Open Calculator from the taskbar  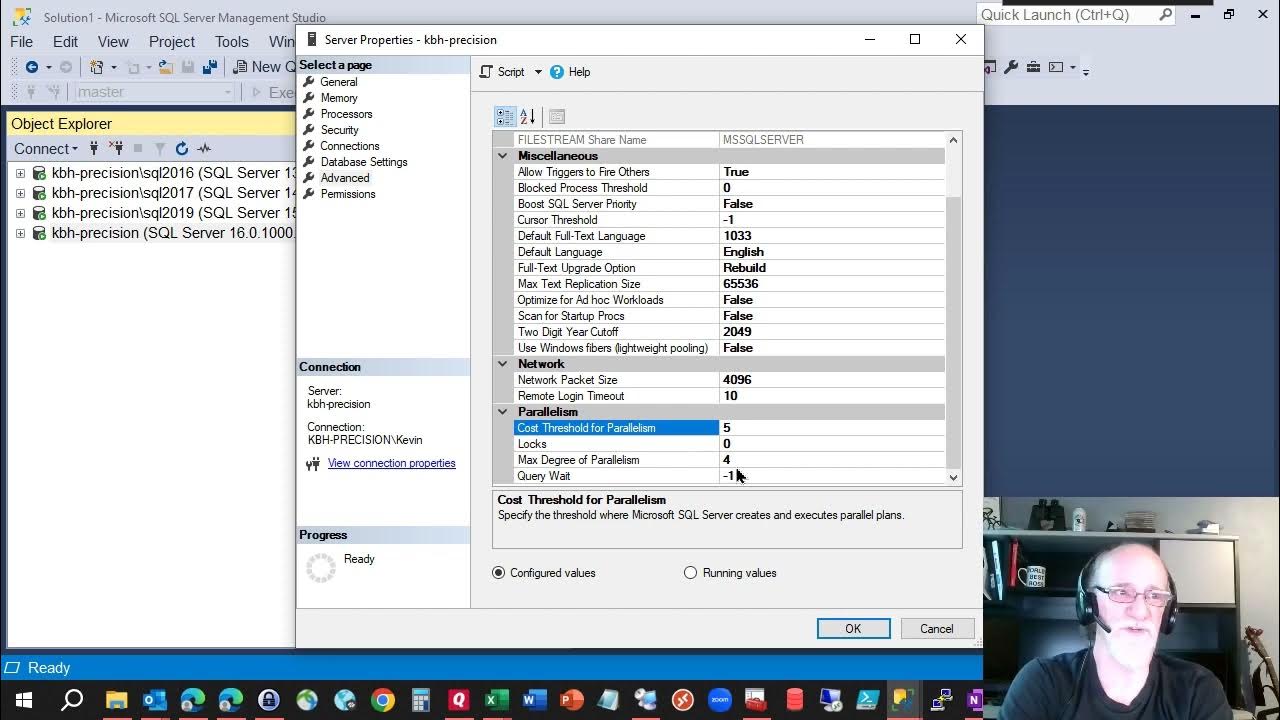click(421, 700)
